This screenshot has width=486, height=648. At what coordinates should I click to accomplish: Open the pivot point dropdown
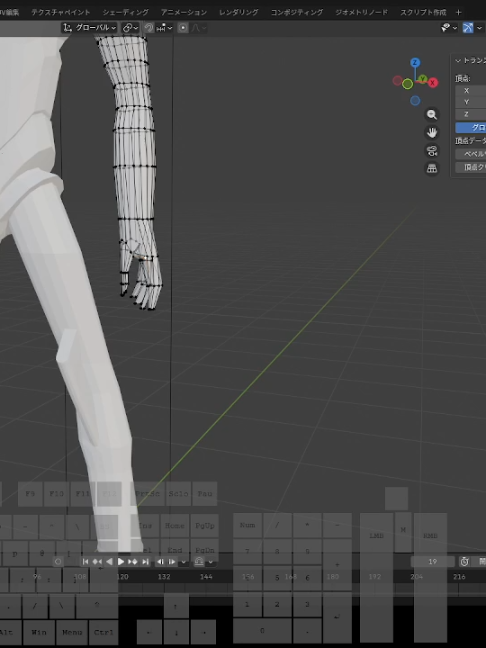point(130,28)
